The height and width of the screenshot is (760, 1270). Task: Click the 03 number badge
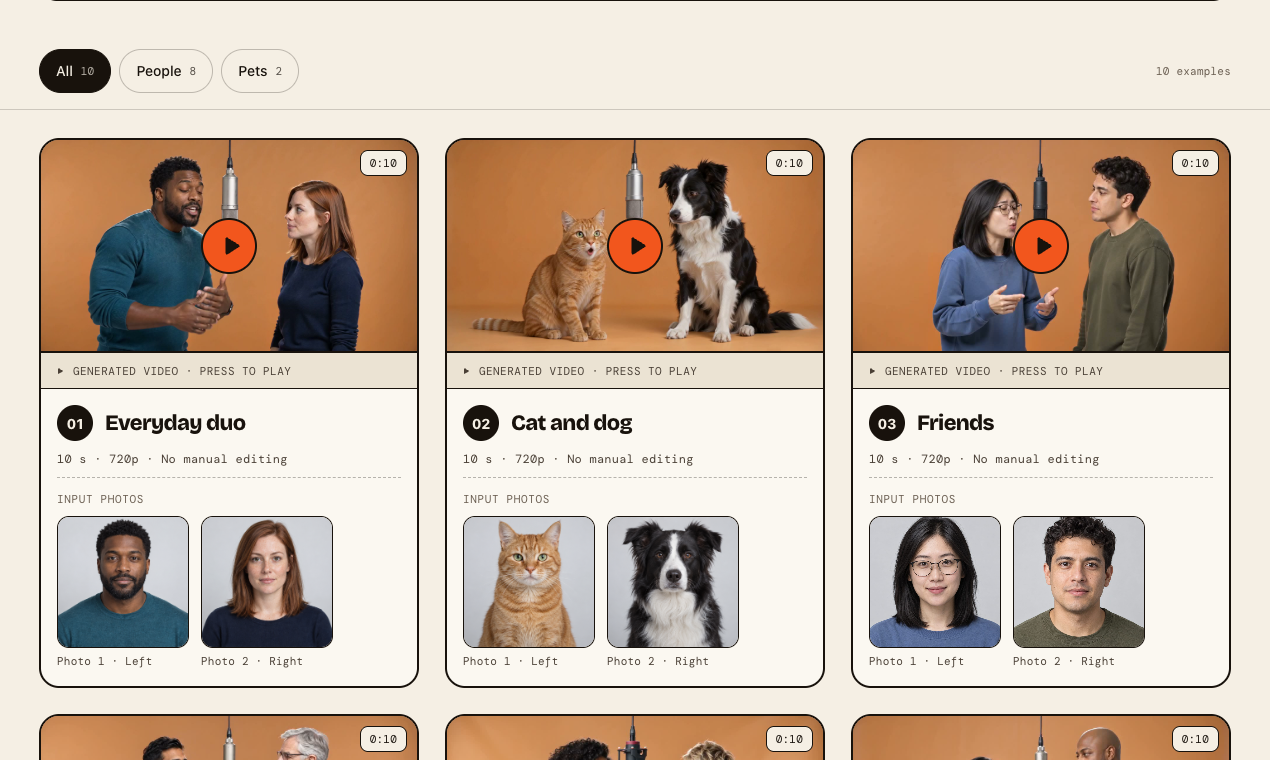887,424
